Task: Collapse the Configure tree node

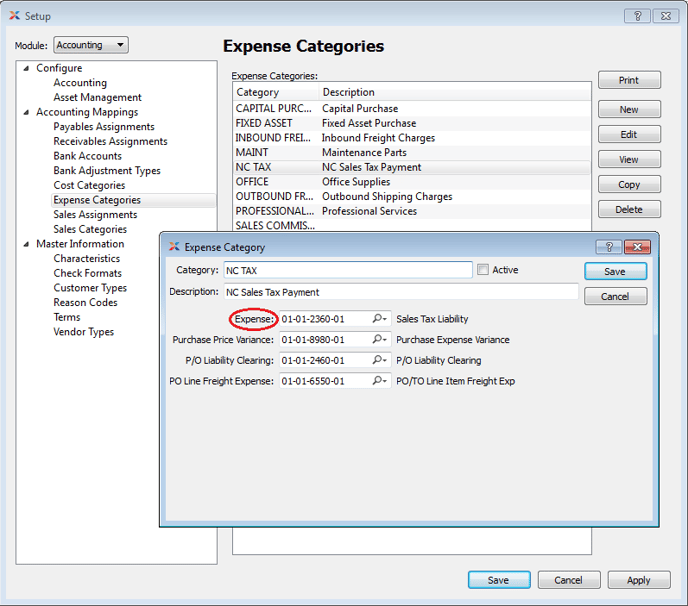Action: click(26, 68)
